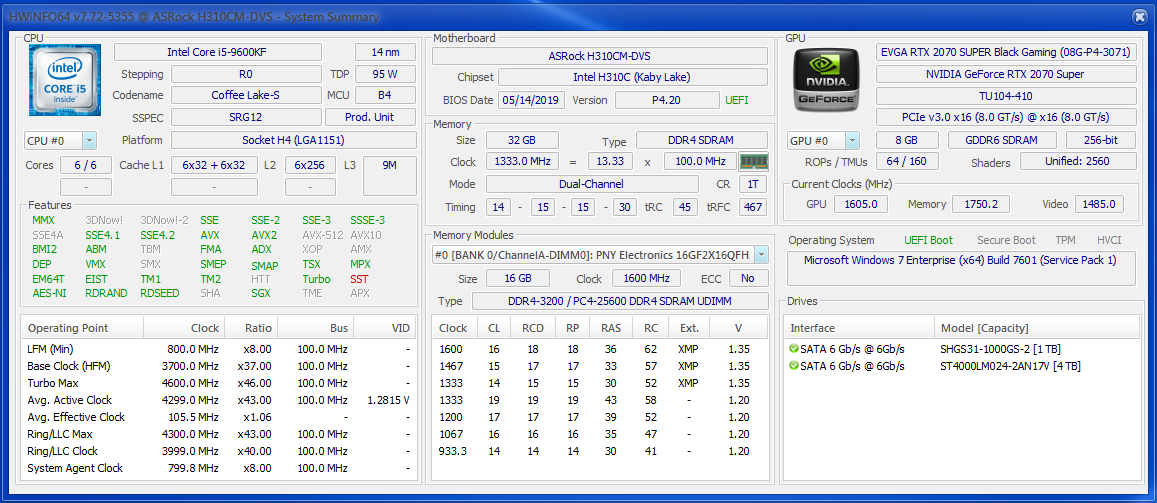Select the VID column header
The width and height of the screenshot is (1157, 503).
[x=385, y=328]
